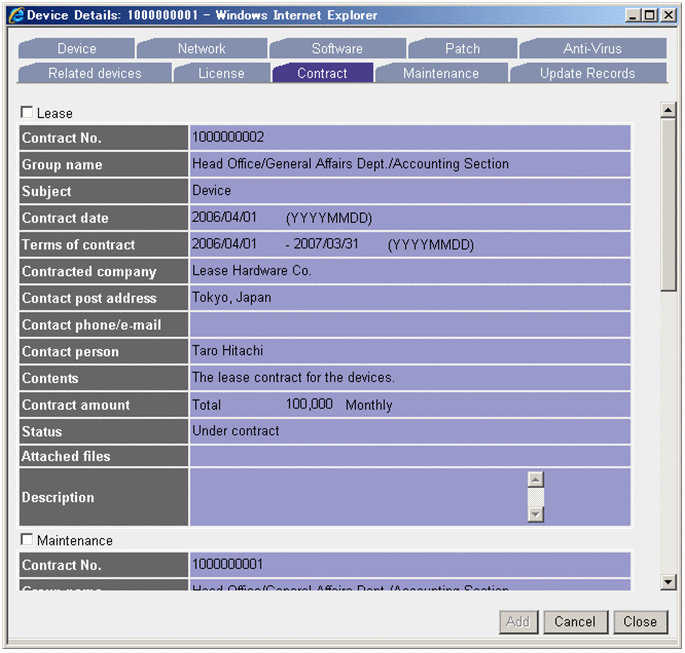Open the Maintenance tab
Viewport: 685px width, 653px height.
coord(440,73)
